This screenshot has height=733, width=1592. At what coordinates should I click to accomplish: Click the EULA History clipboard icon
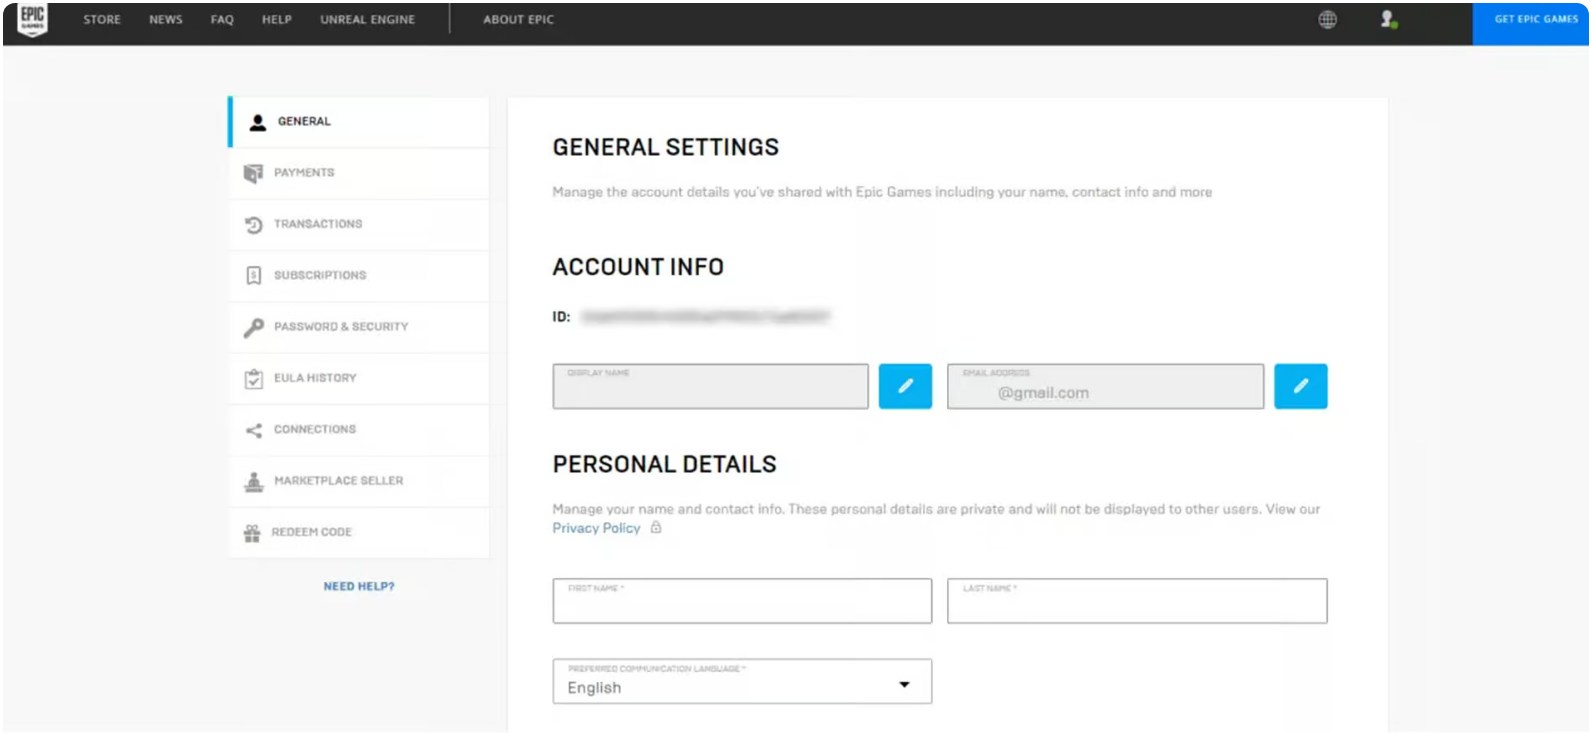[253, 378]
